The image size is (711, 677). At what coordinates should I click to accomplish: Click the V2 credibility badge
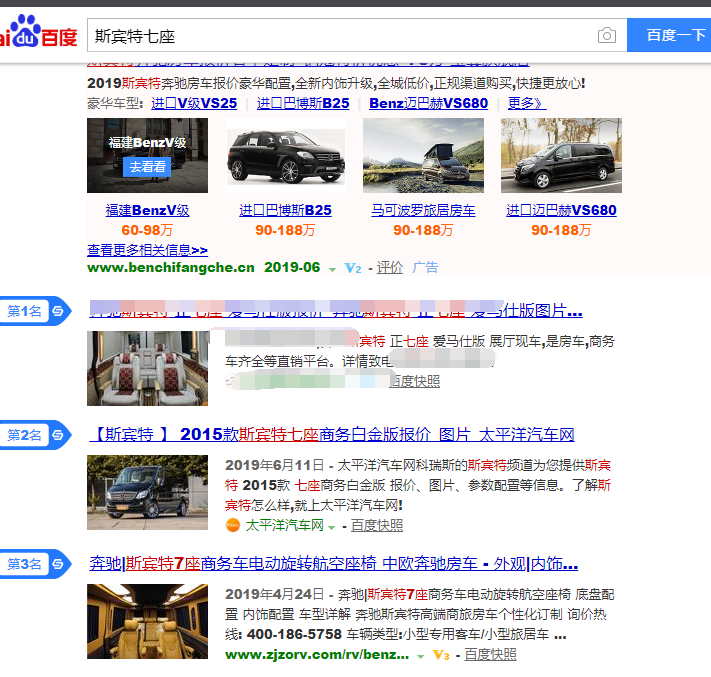point(353,268)
